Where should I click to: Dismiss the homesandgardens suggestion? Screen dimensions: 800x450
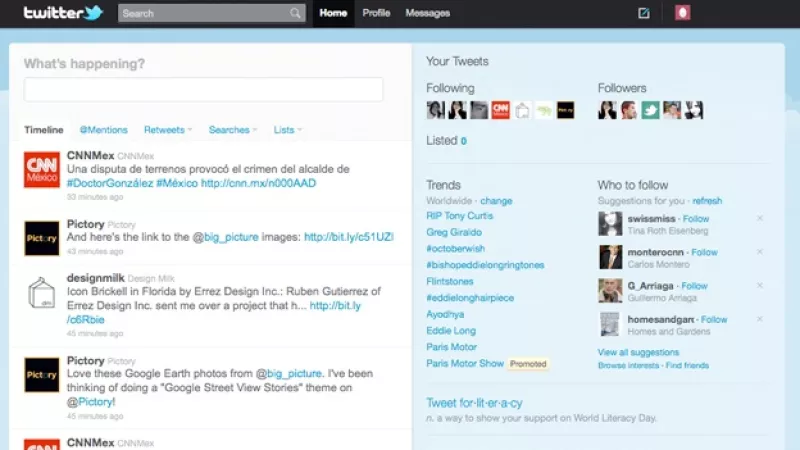tap(760, 319)
